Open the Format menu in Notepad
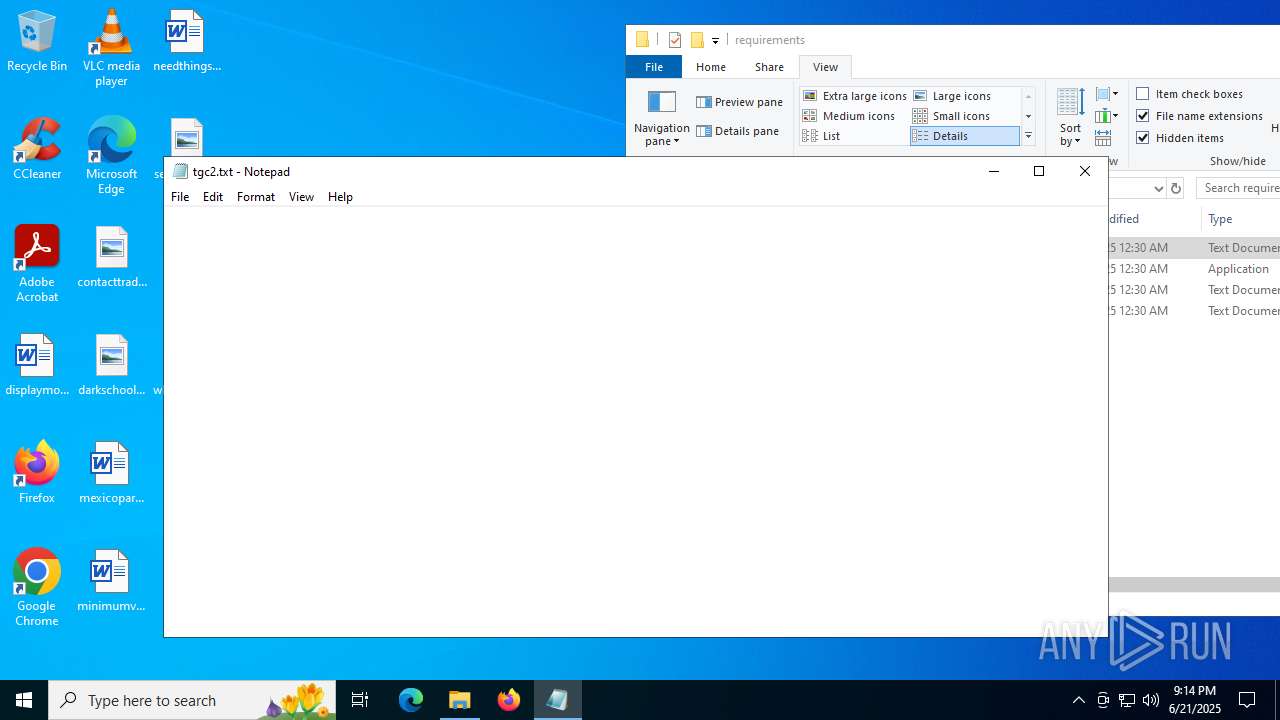Image resolution: width=1280 pixels, height=720 pixels. click(256, 197)
